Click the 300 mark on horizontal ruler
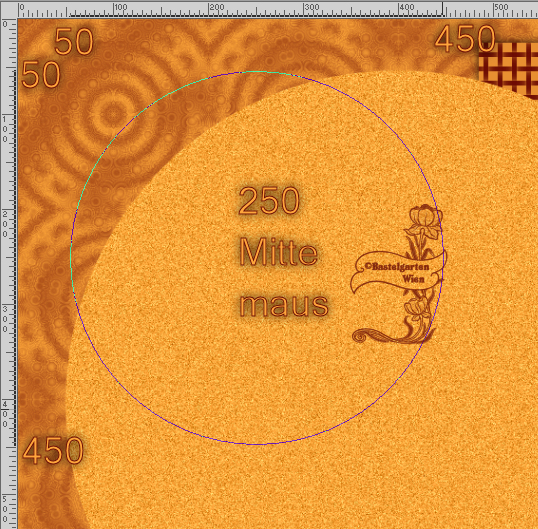This screenshot has height=529, width=538. (312, 7)
